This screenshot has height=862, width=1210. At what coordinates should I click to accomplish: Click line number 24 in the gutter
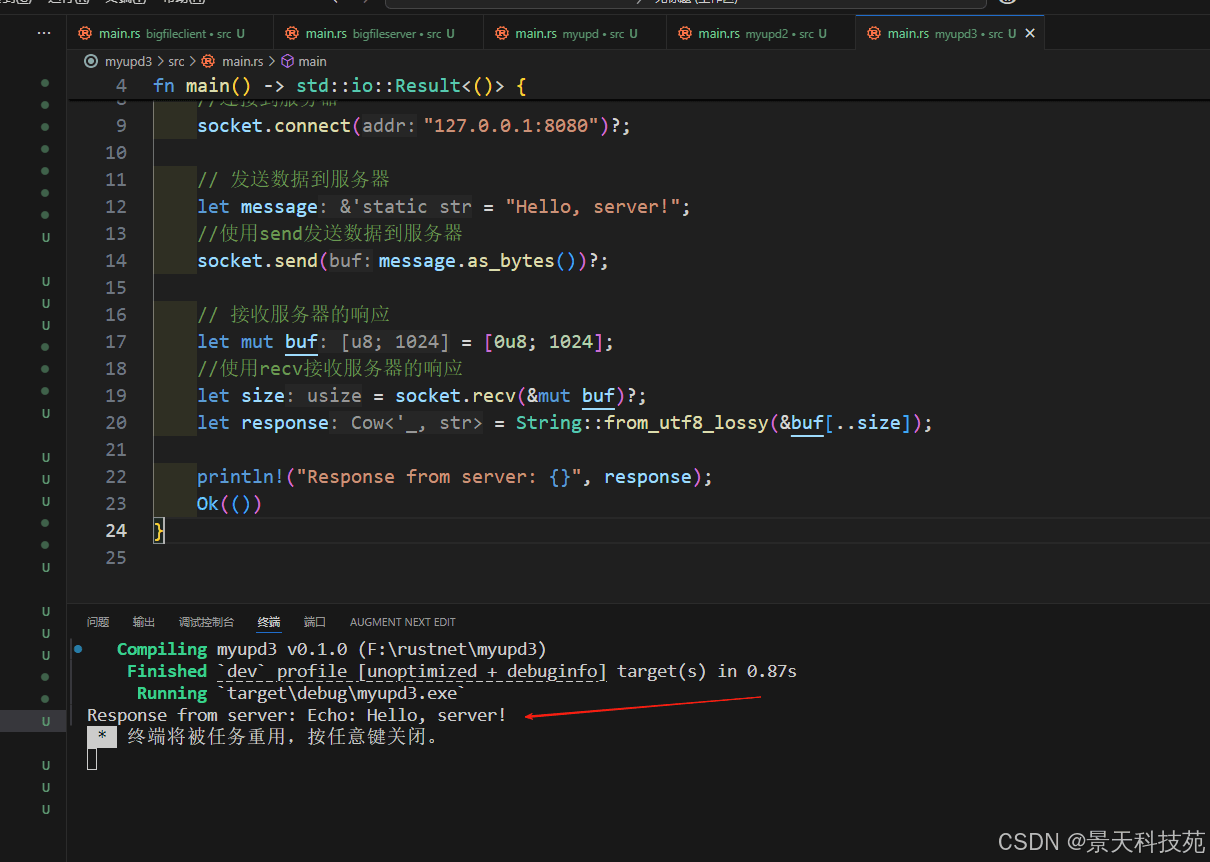tap(116, 531)
